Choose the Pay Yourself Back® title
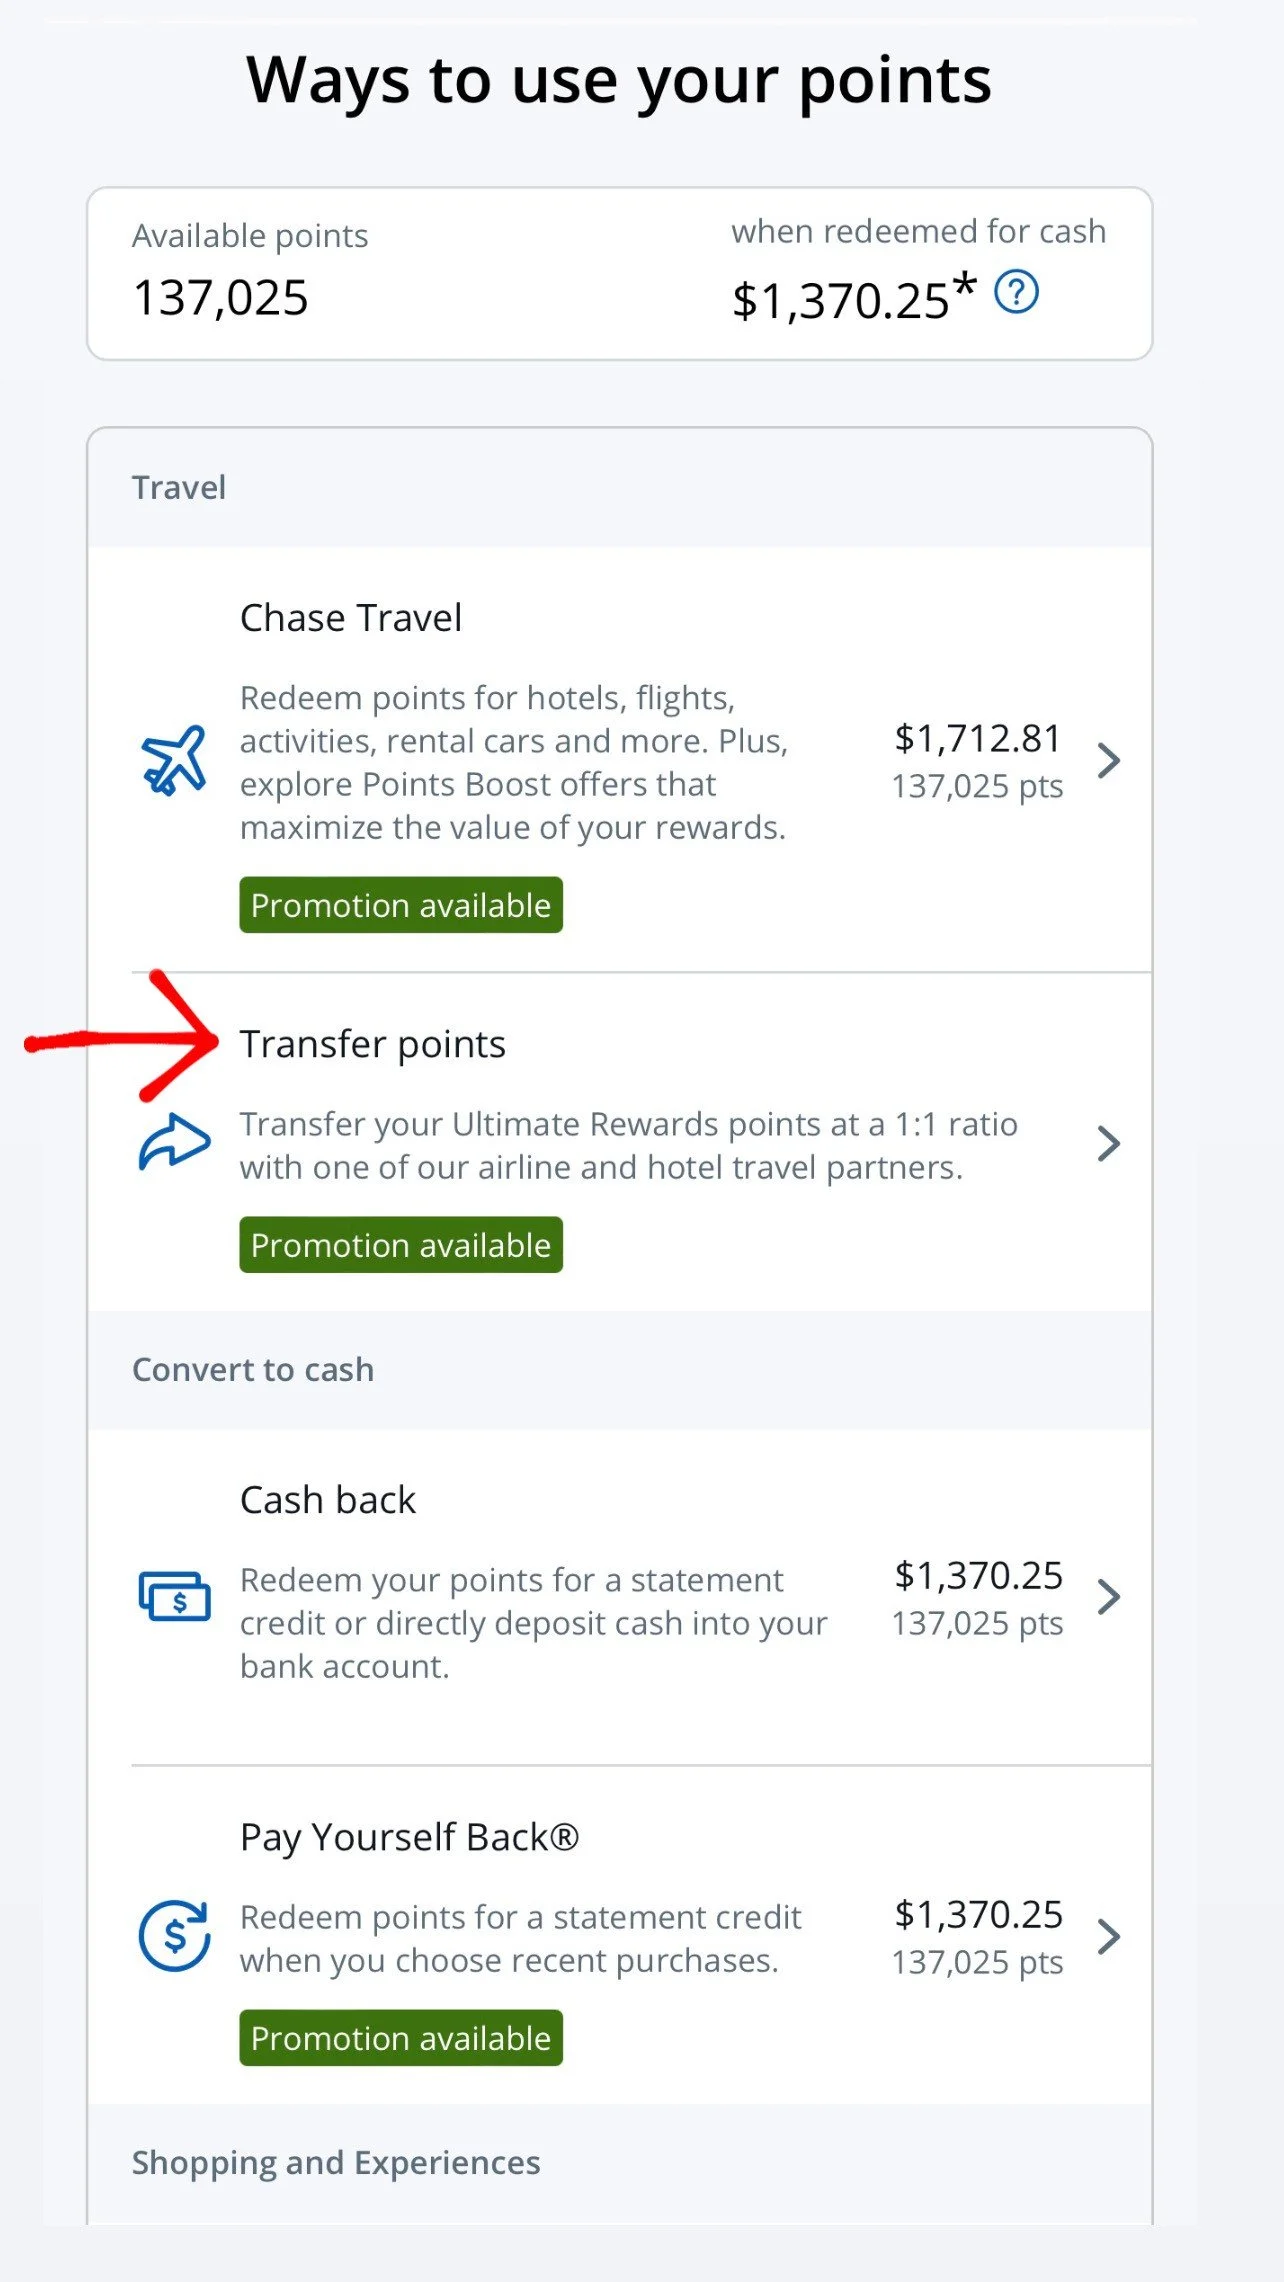 pos(409,1837)
